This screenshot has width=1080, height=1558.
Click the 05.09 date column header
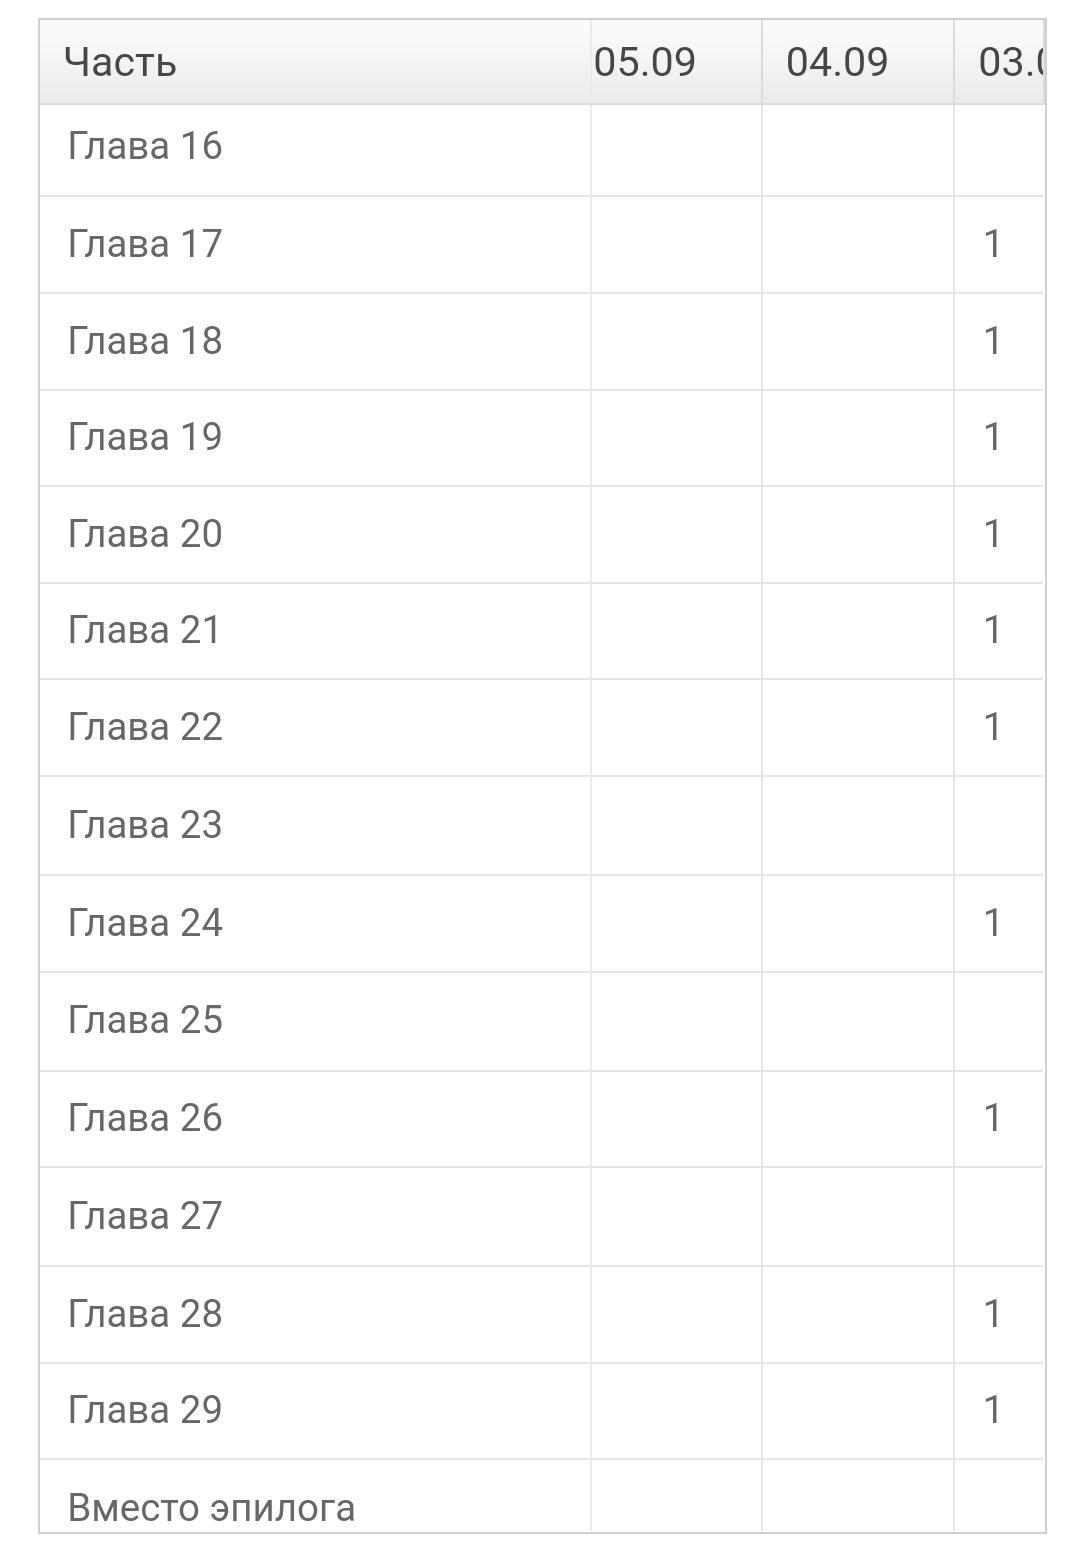point(645,62)
